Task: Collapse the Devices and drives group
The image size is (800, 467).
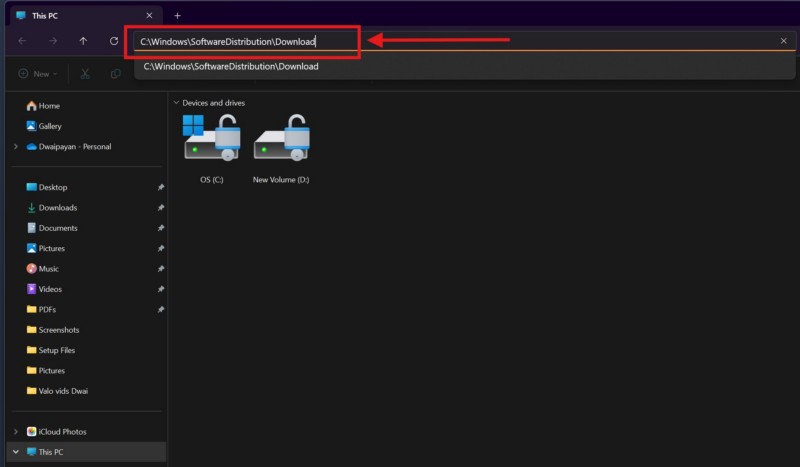Action: click(176, 103)
